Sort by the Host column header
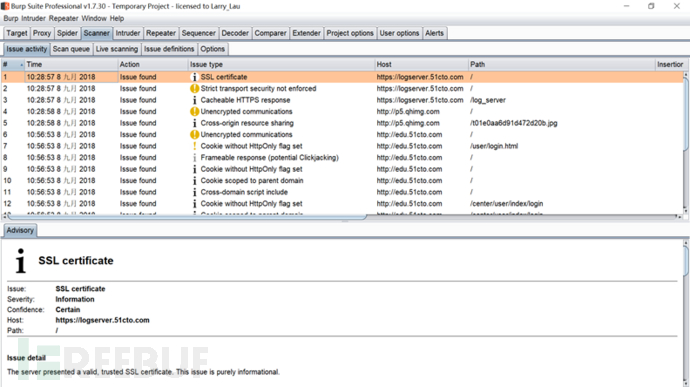The height and width of the screenshot is (387, 690). [421, 64]
